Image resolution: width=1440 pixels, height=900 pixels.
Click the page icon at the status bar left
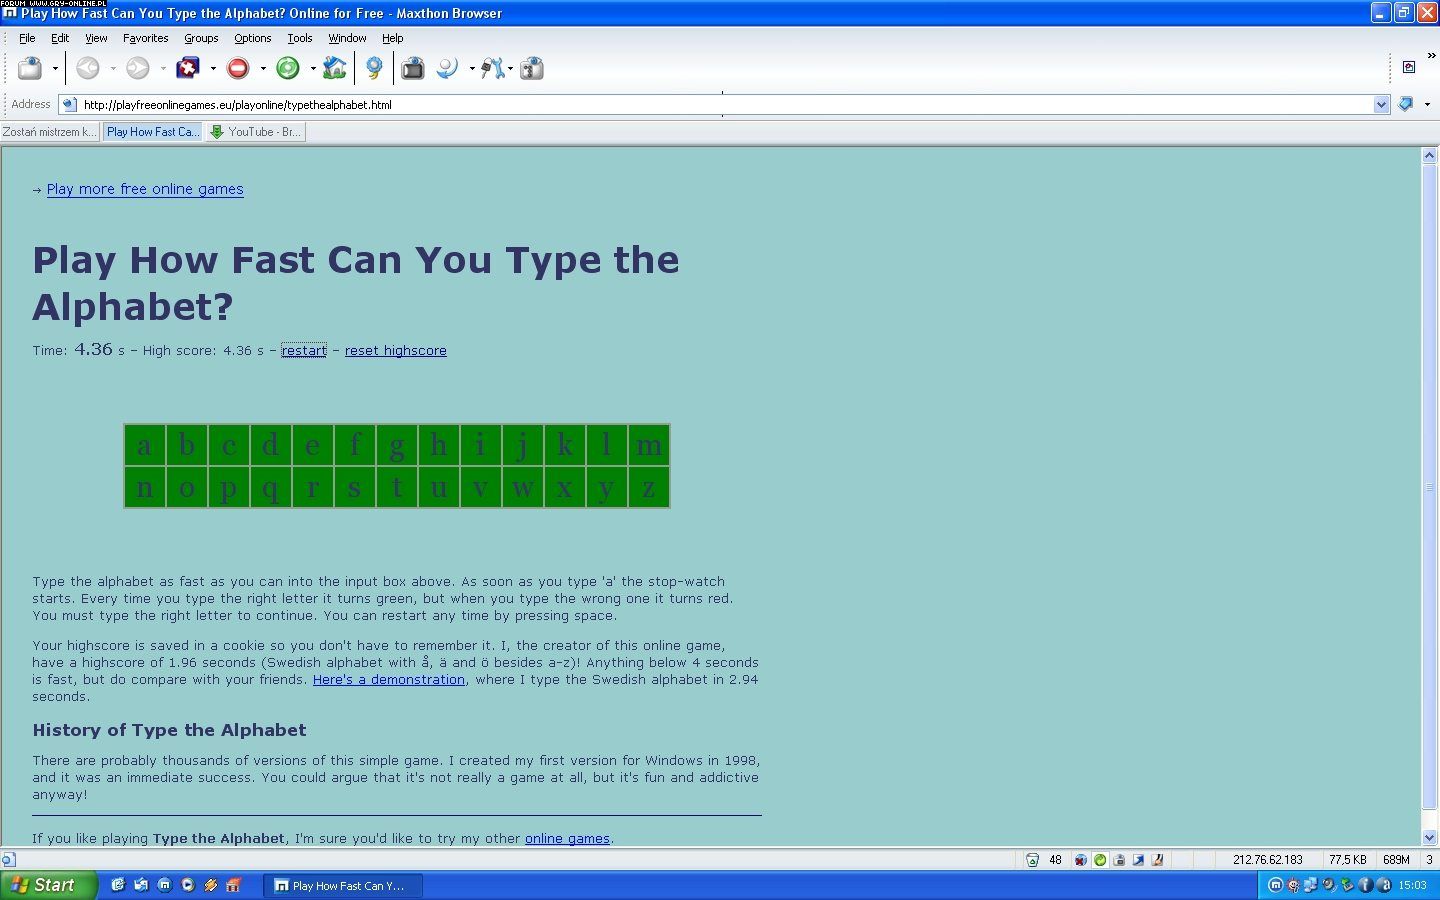(8, 860)
